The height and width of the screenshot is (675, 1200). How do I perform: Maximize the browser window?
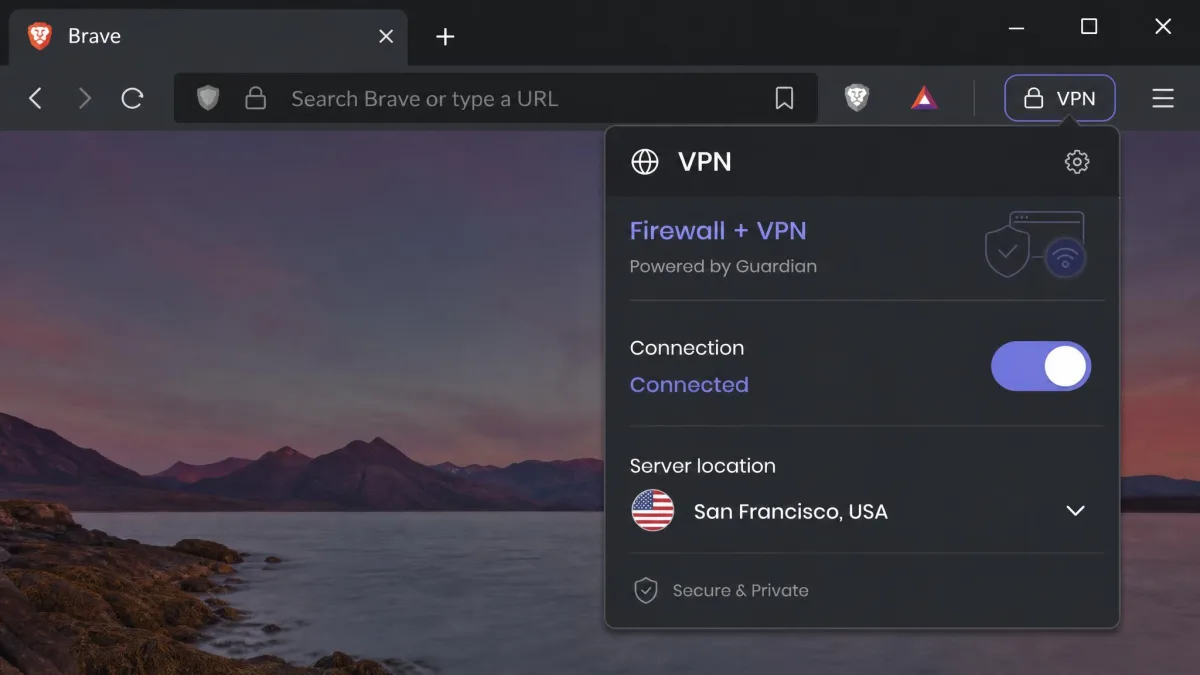pyautogui.click(x=1089, y=27)
